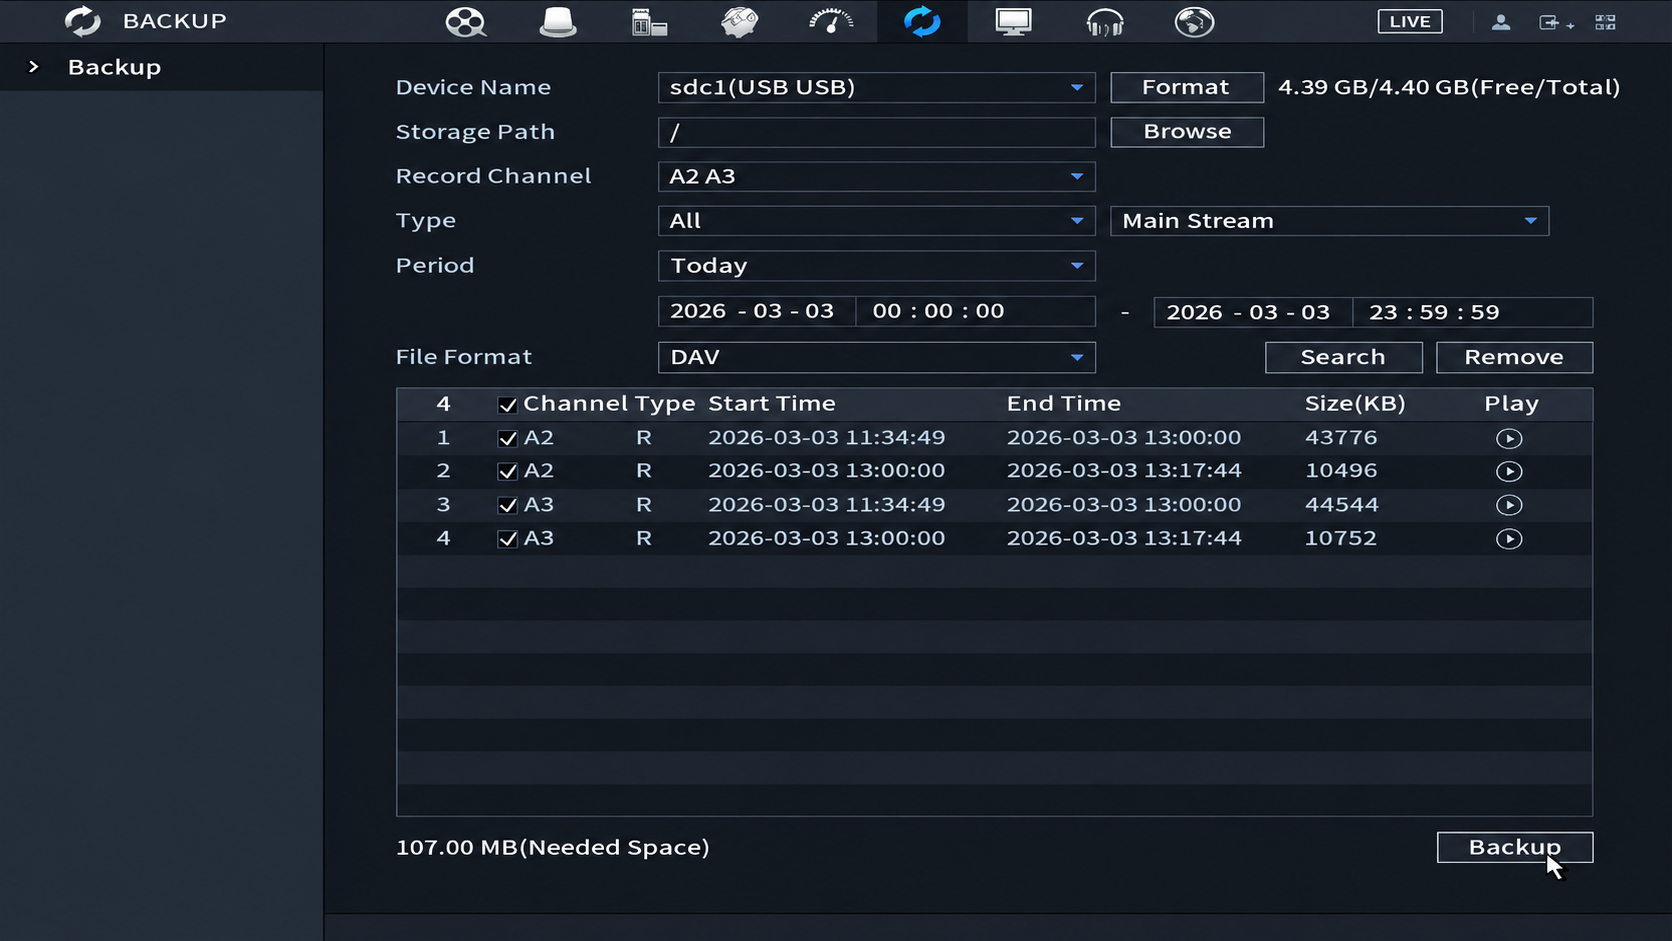Switch to LIVE view
This screenshot has height=941, width=1672.
click(x=1409, y=21)
